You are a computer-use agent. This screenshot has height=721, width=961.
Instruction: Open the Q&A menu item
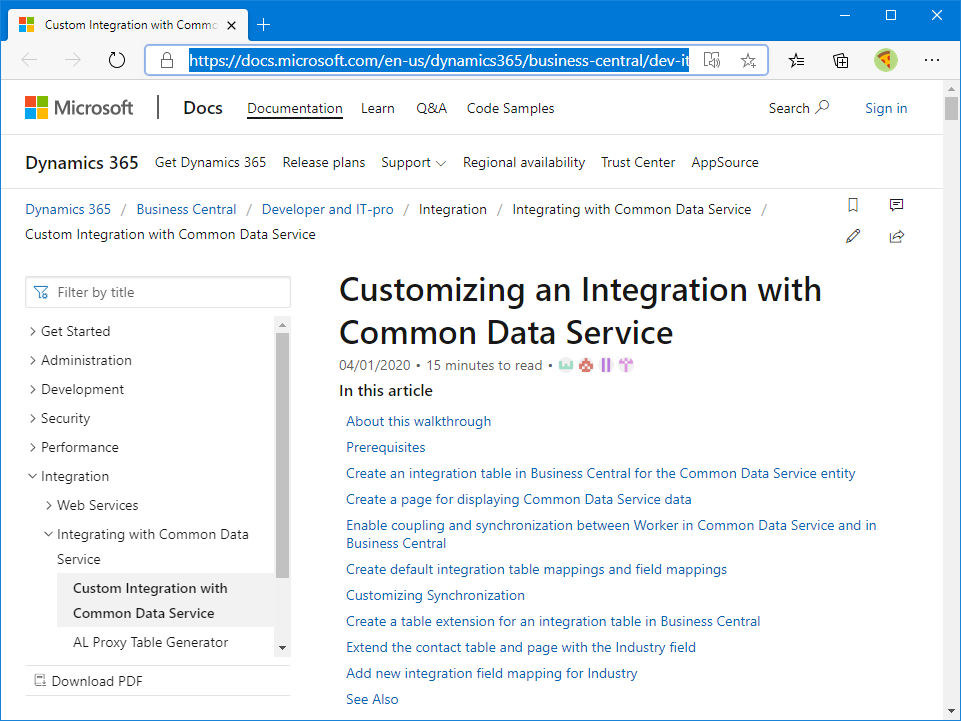[x=431, y=109]
